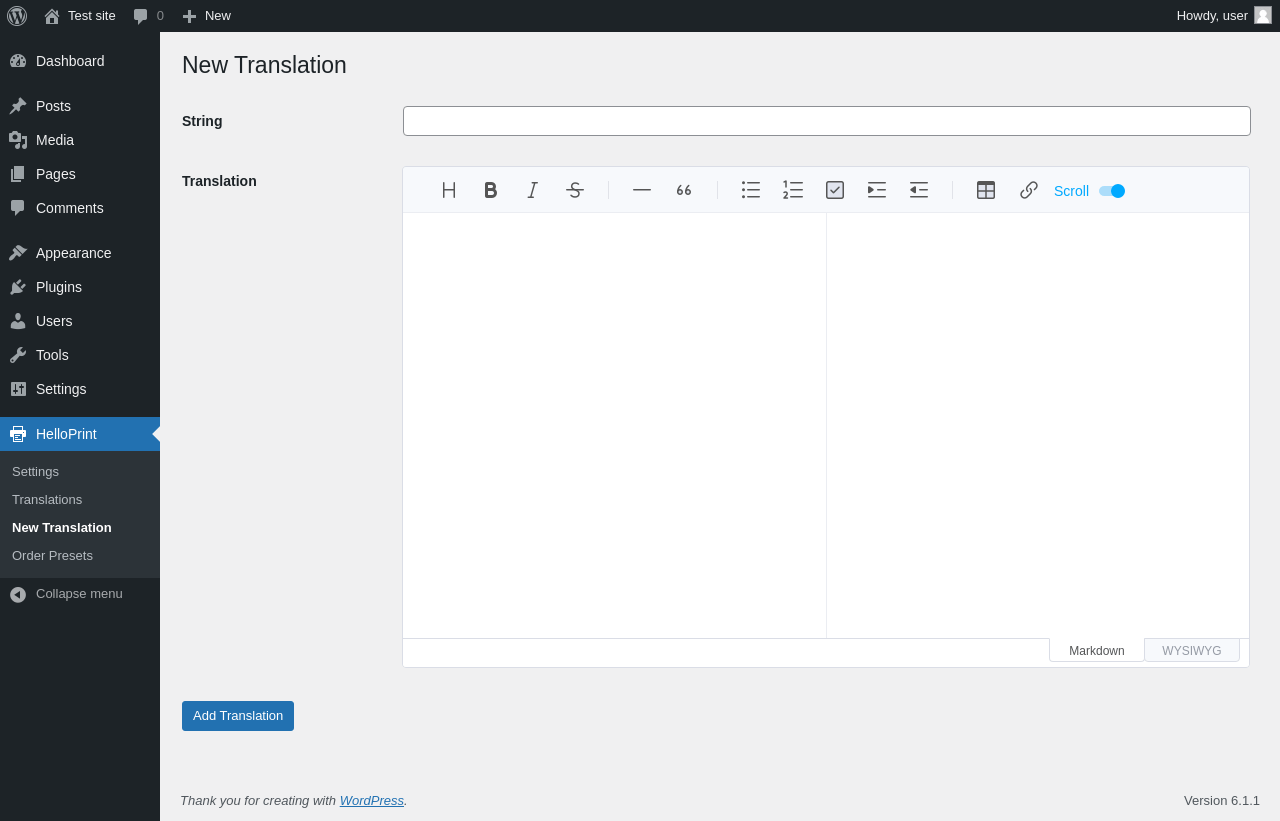Toggle bold formatting in the editor

491,190
